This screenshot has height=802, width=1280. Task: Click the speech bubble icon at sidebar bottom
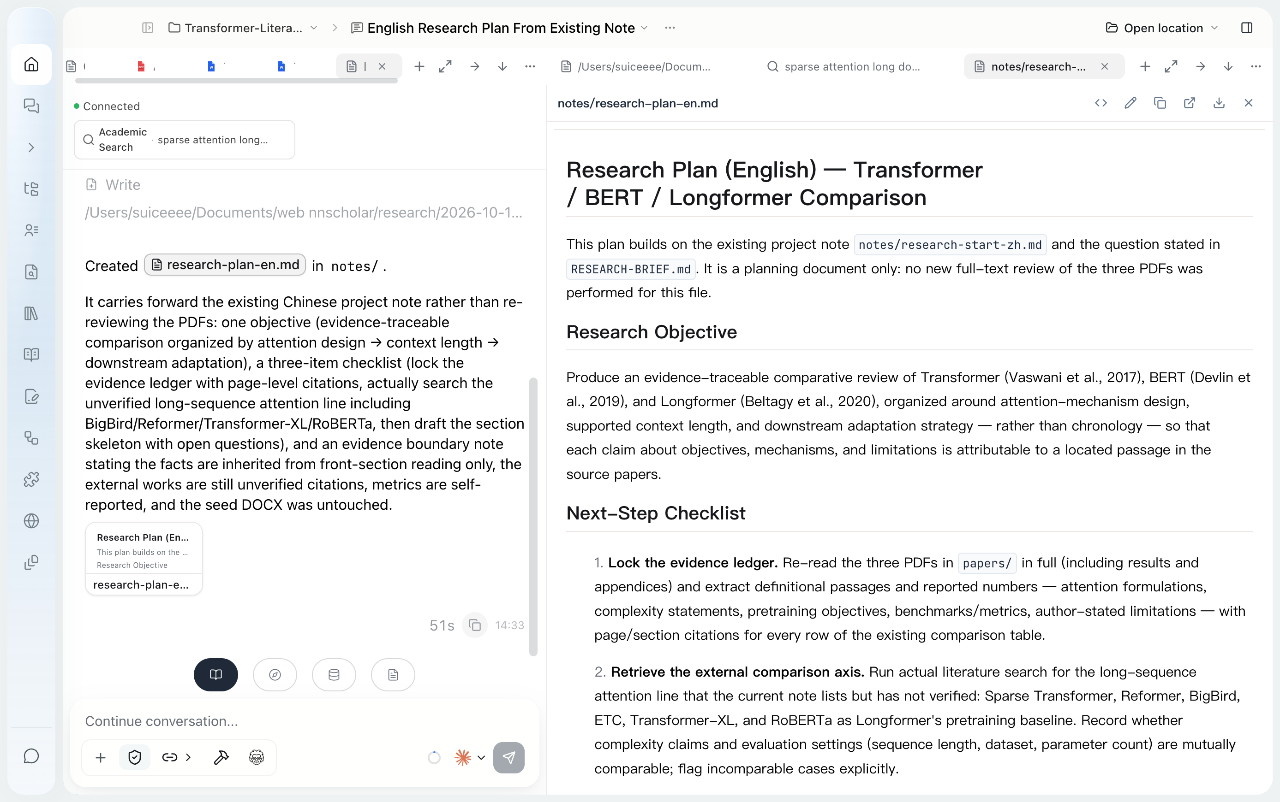pos(31,756)
